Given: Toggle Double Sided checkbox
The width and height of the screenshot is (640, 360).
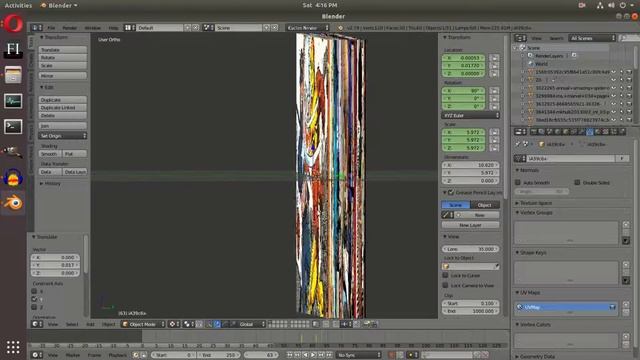Looking at the screenshot, I should pos(577,182).
